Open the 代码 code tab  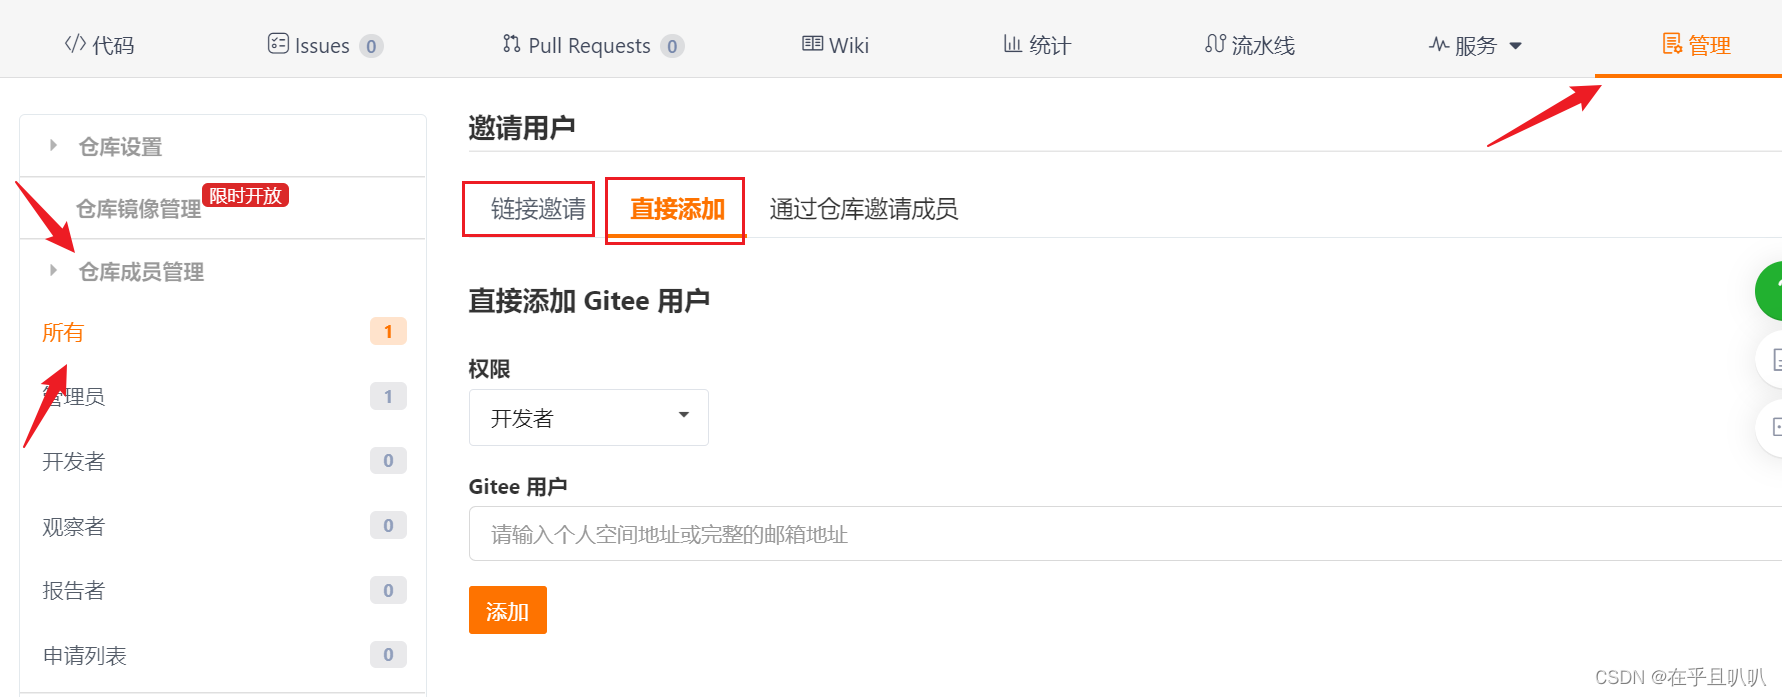(x=99, y=45)
